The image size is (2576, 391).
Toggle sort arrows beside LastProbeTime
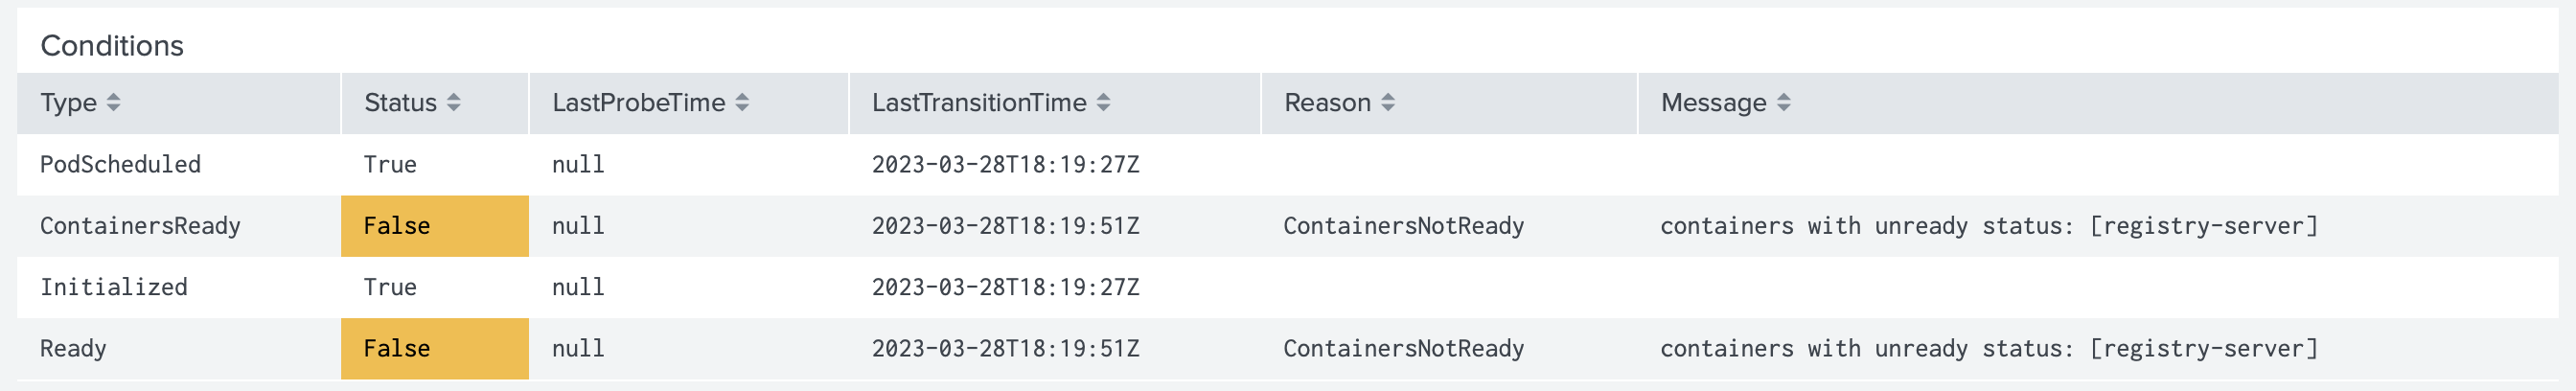pos(742,102)
